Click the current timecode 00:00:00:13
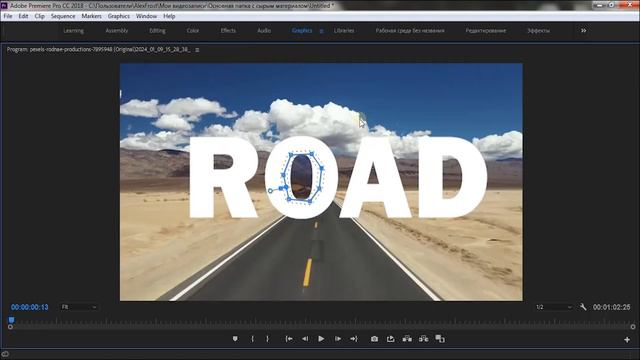Image resolution: width=640 pixels, height=360 pixels. coord(30,307)
